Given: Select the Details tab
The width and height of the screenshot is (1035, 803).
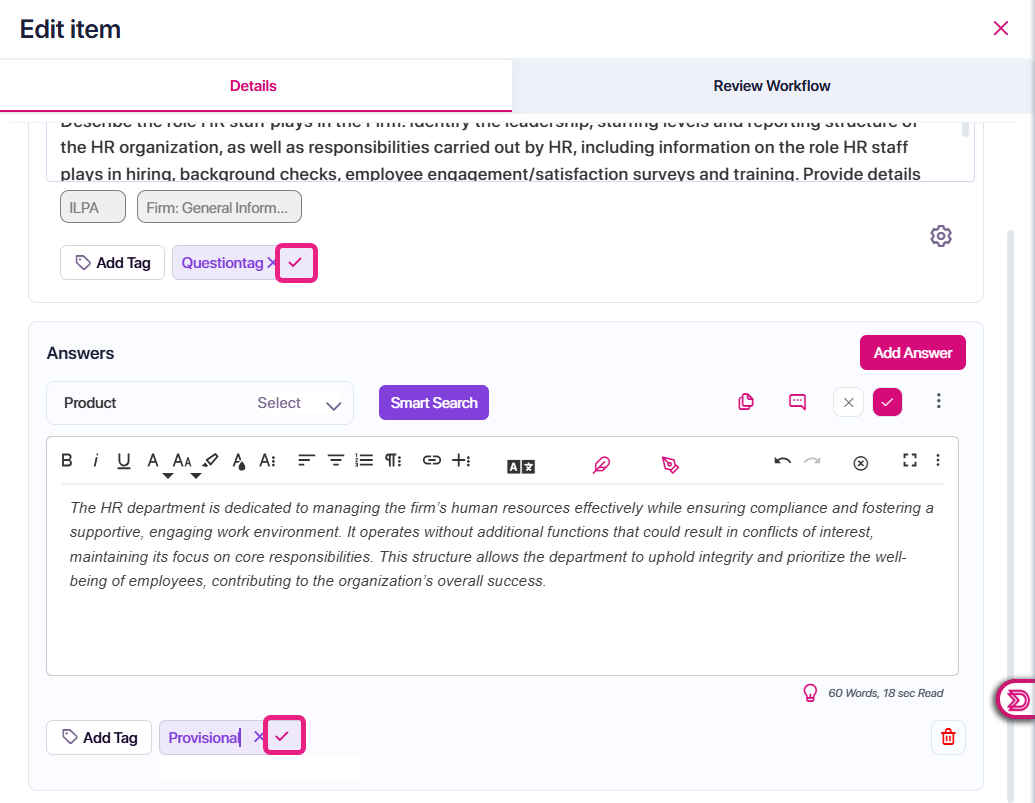Looking at the screenshot, I should 253,86.
